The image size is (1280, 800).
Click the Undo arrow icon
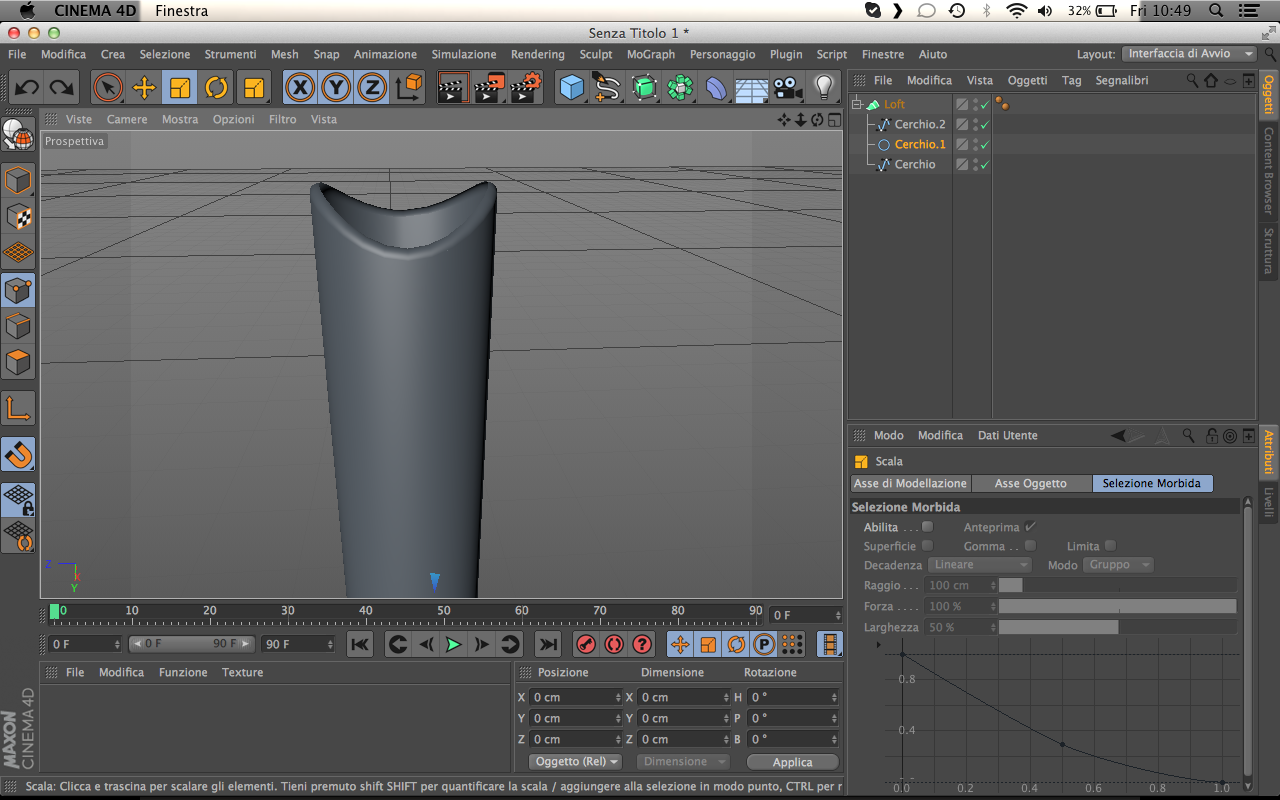26,88
